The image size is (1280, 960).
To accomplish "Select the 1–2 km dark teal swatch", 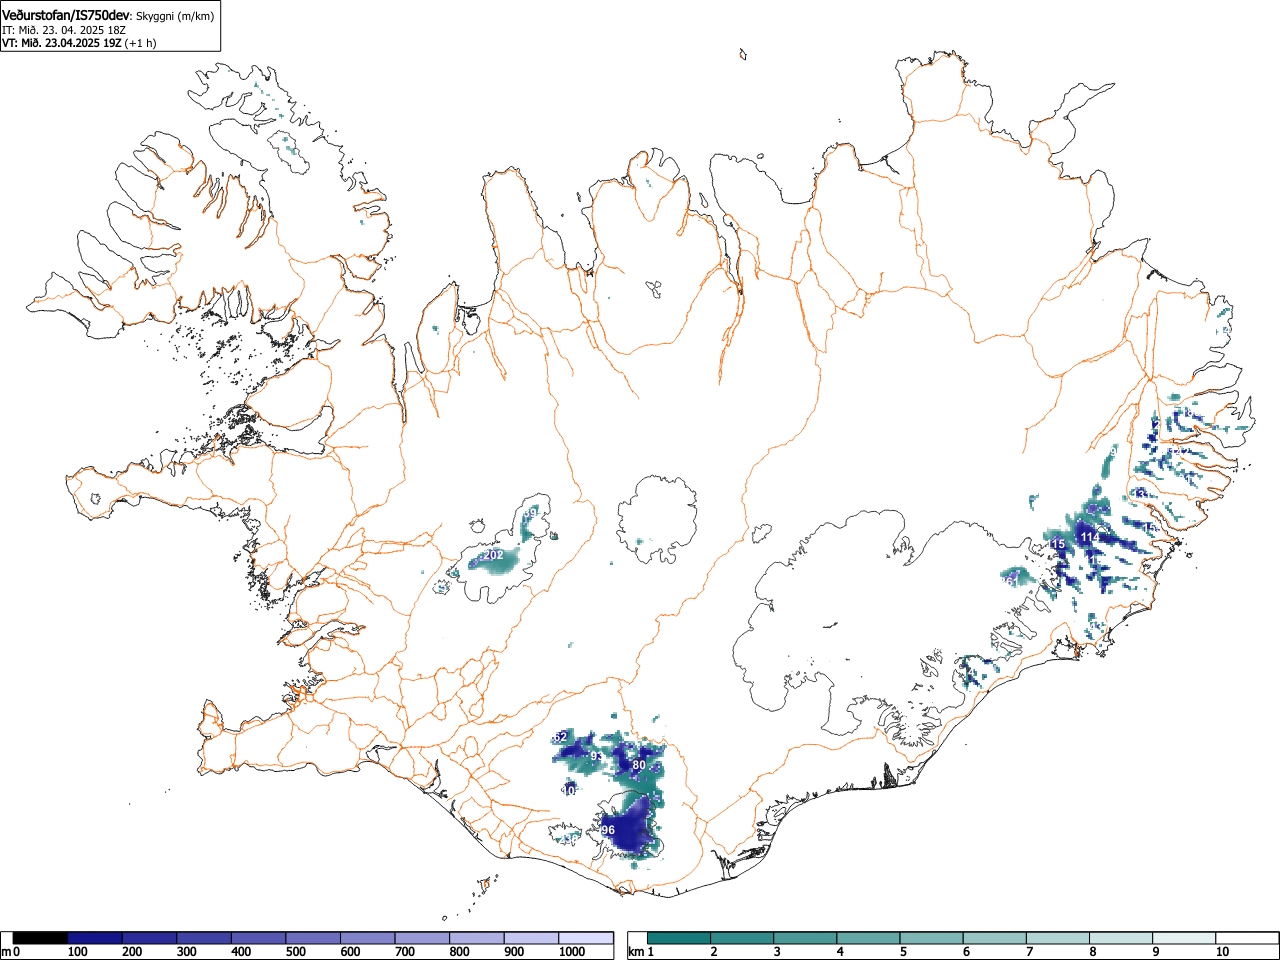I will (680, 938).
